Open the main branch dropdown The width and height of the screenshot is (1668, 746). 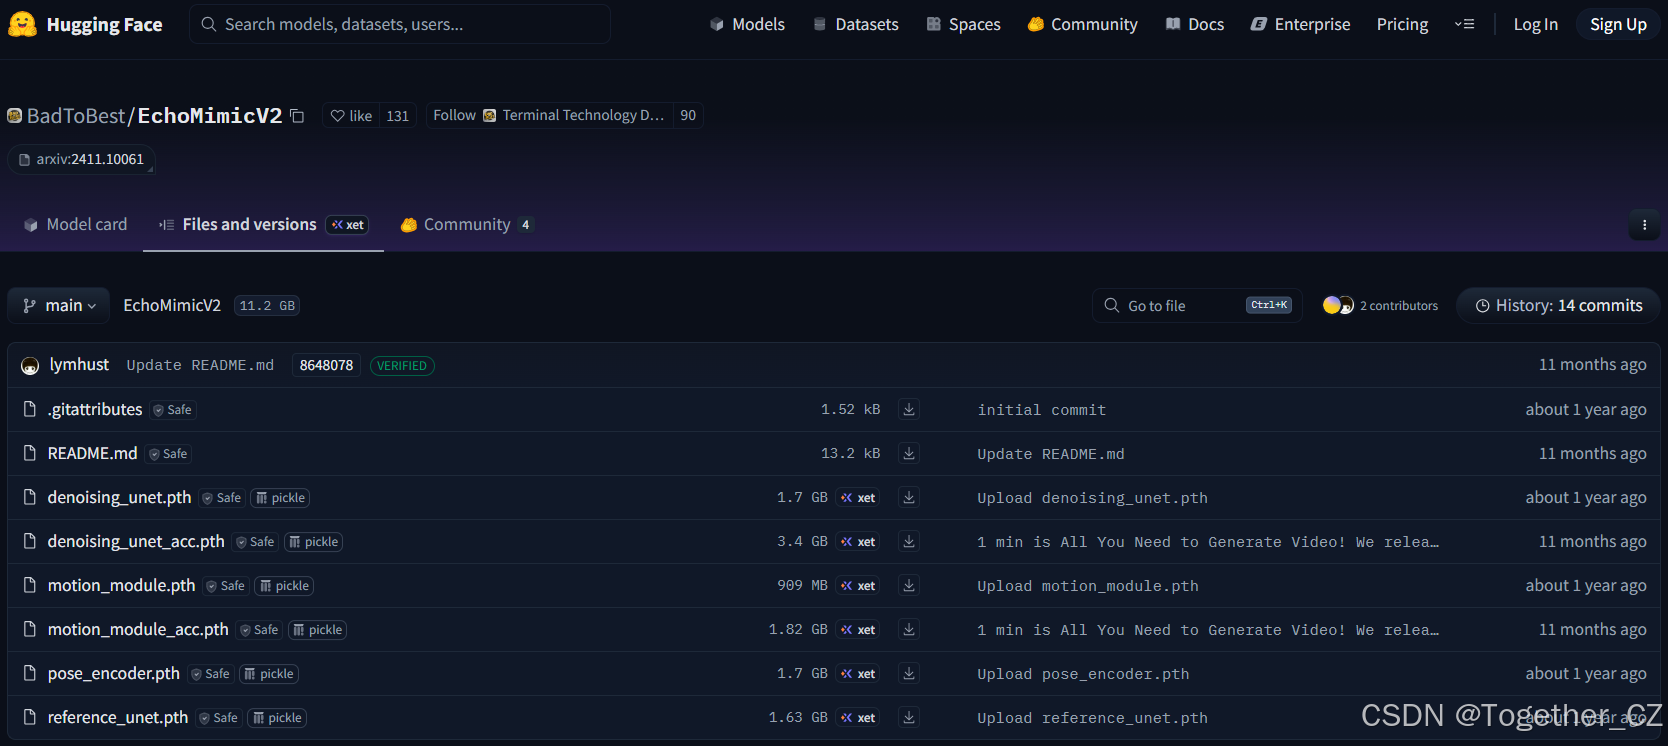[59, 306]
